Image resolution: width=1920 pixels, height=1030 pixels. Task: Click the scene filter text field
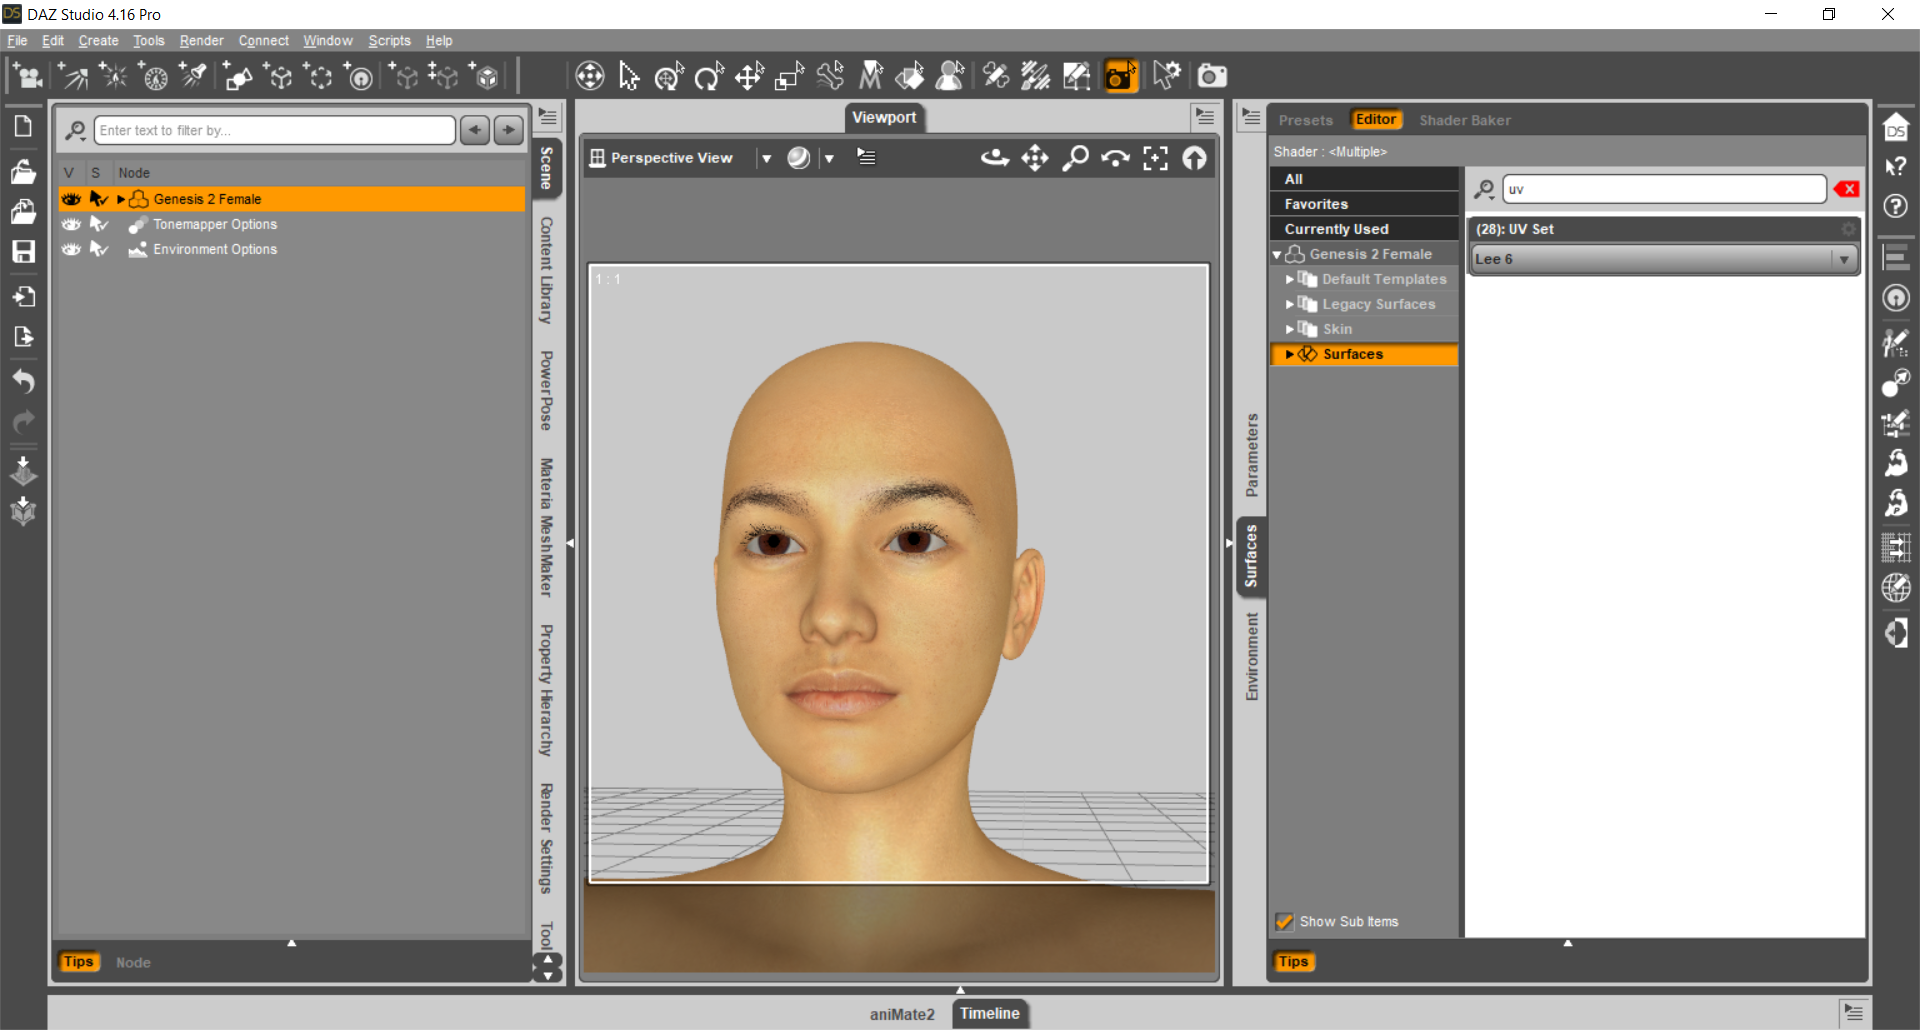[x=274, y=130]
